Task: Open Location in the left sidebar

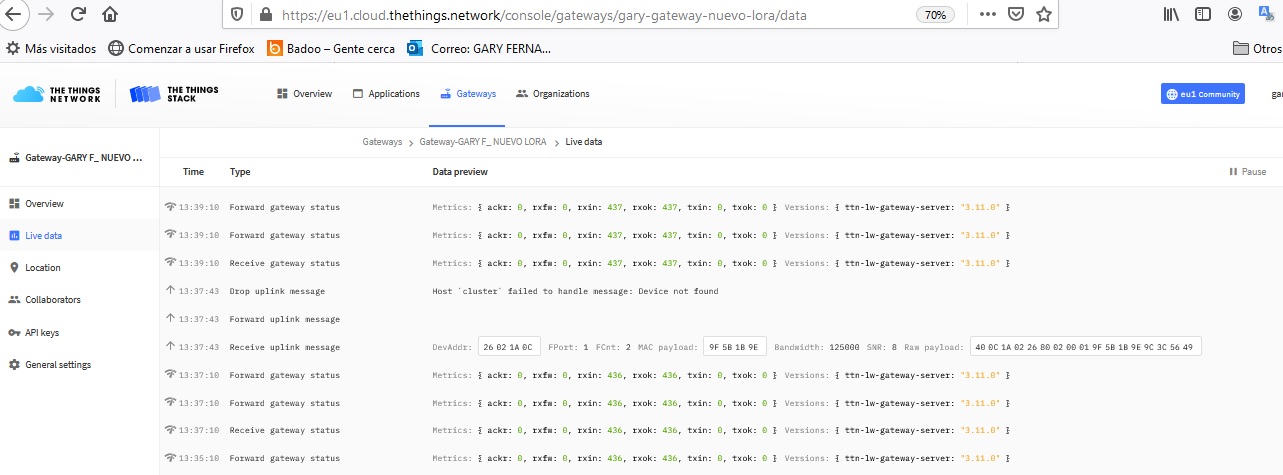Action: pos(42,268)
